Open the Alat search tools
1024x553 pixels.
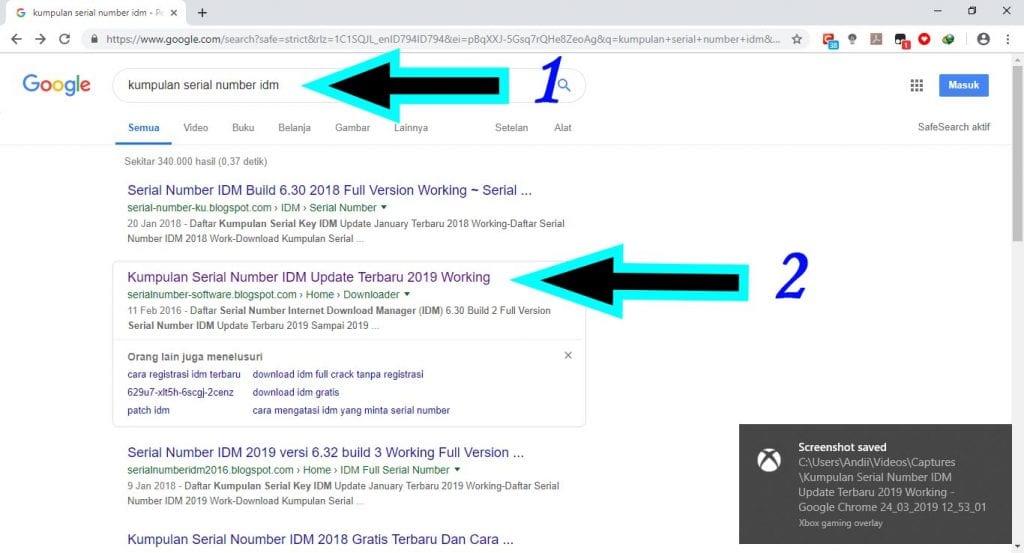pos(563,127)
